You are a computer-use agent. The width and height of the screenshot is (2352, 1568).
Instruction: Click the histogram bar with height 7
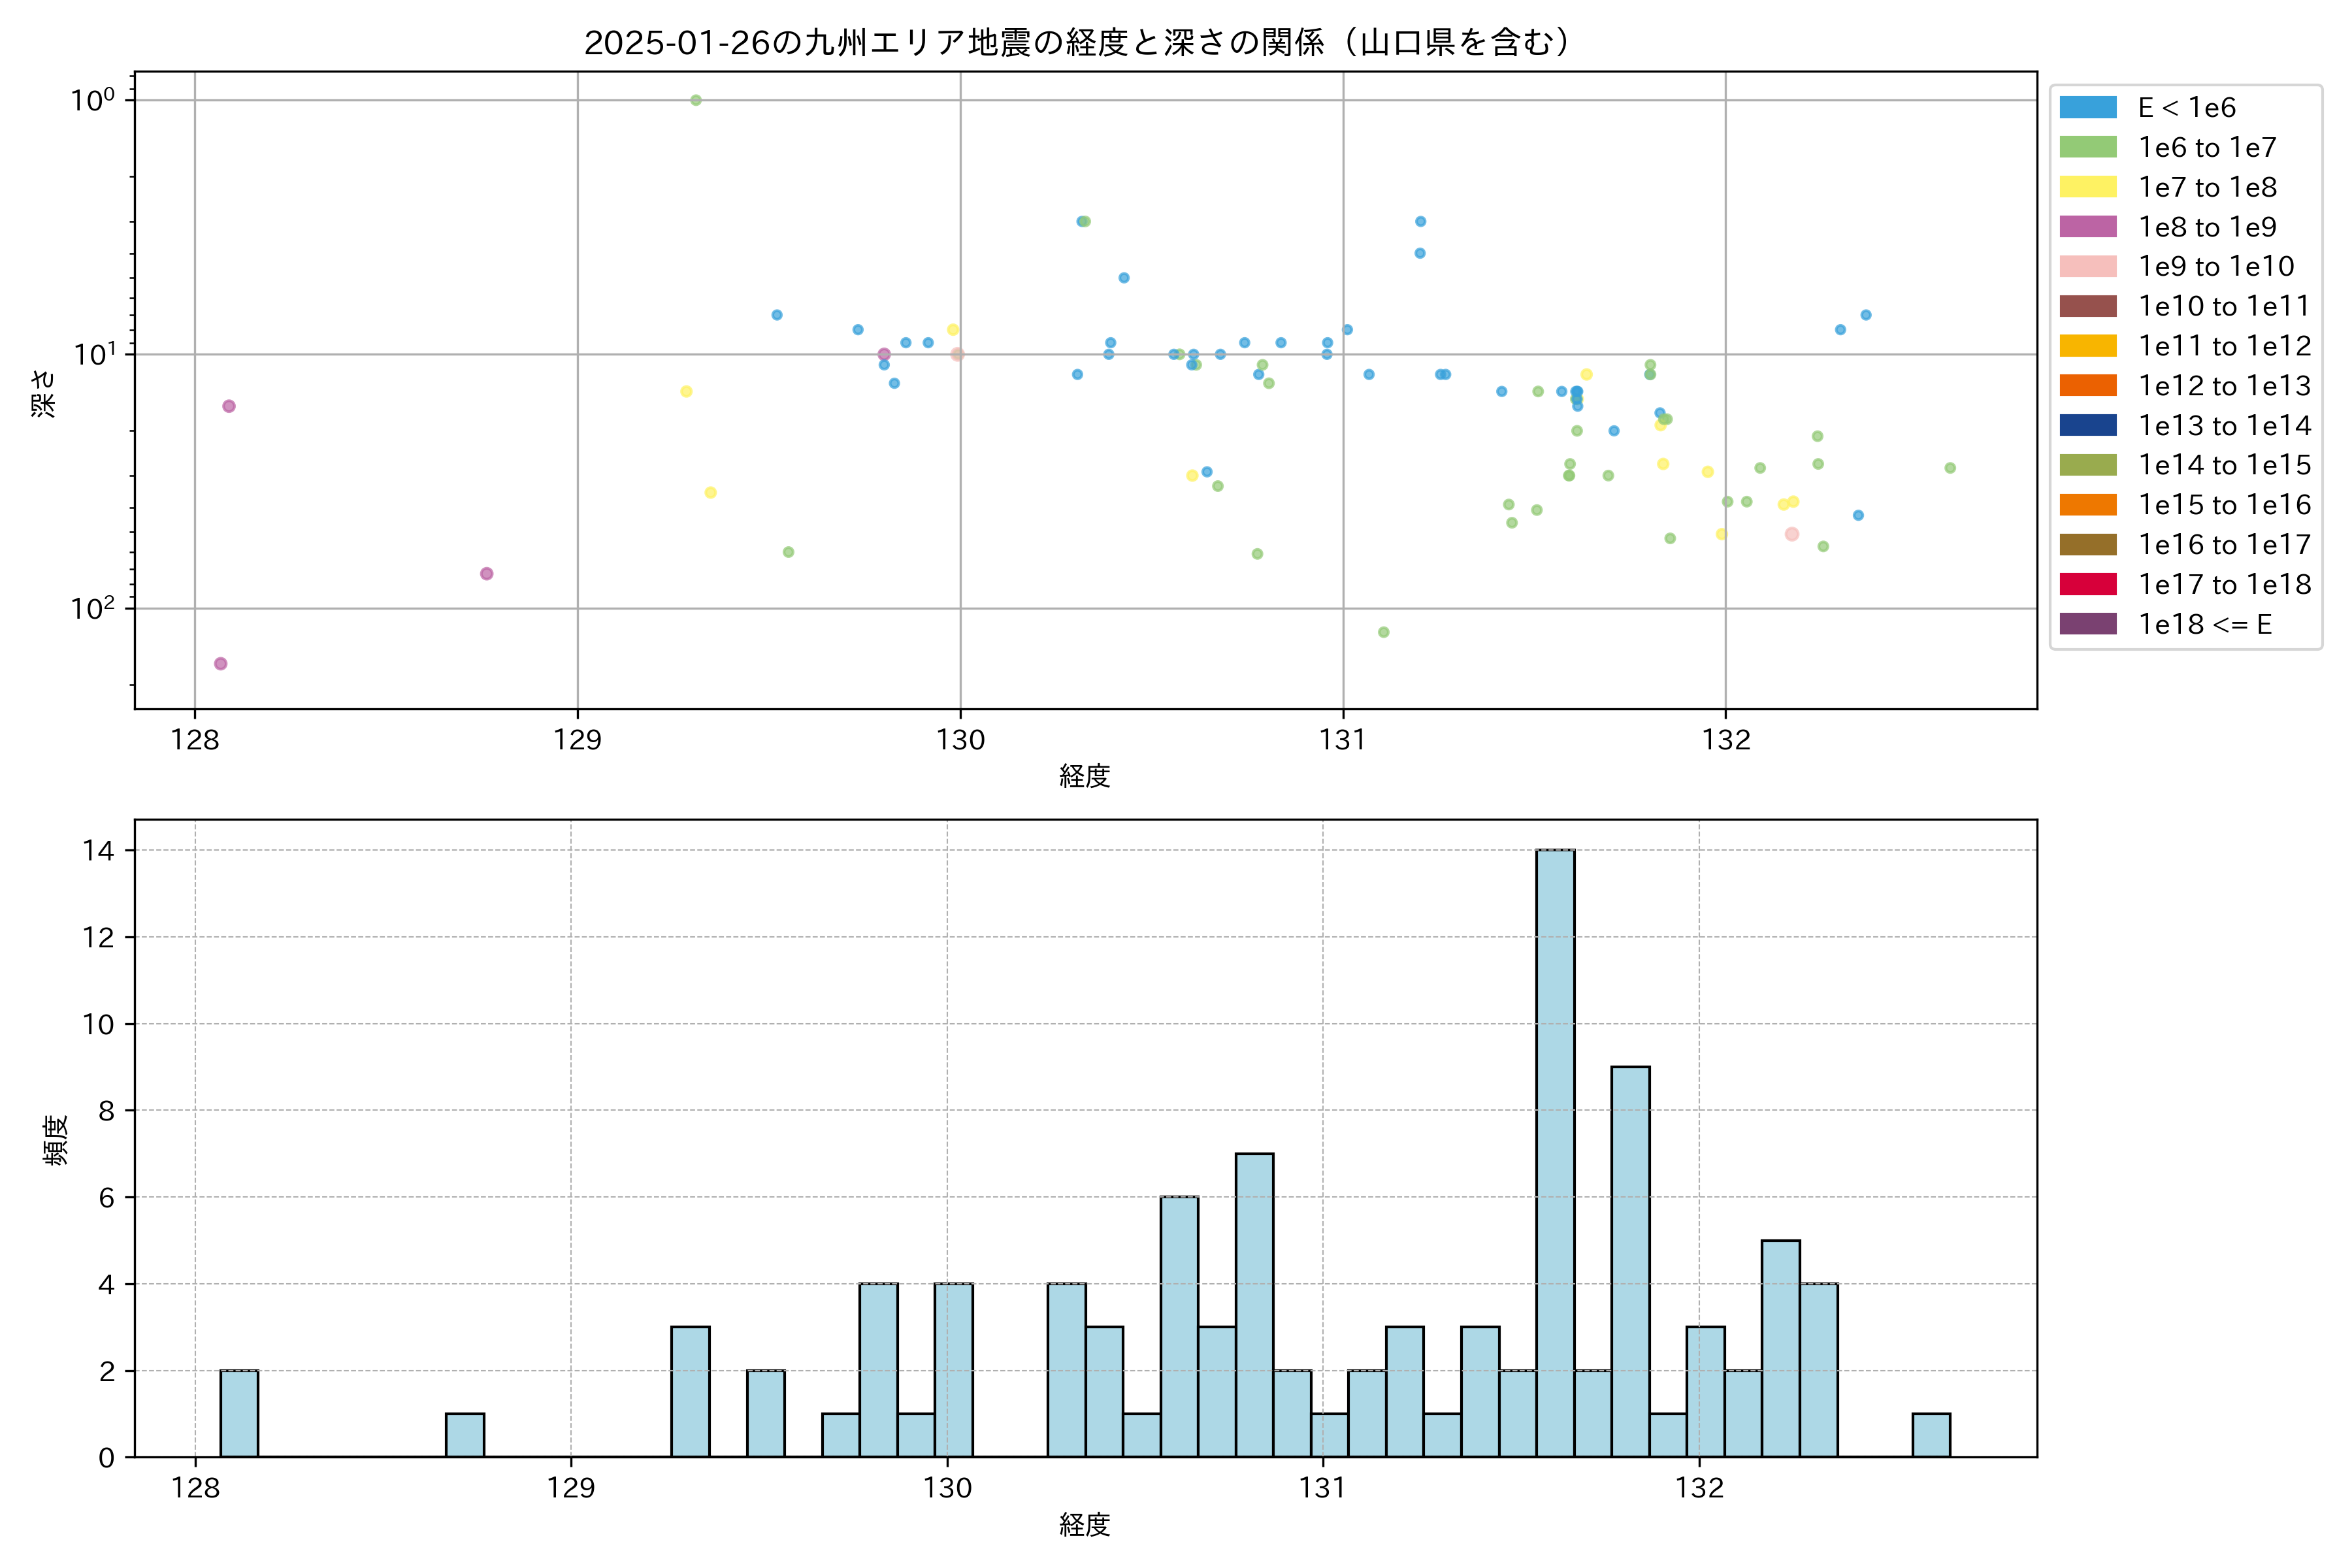[x=1254, y=1304]
